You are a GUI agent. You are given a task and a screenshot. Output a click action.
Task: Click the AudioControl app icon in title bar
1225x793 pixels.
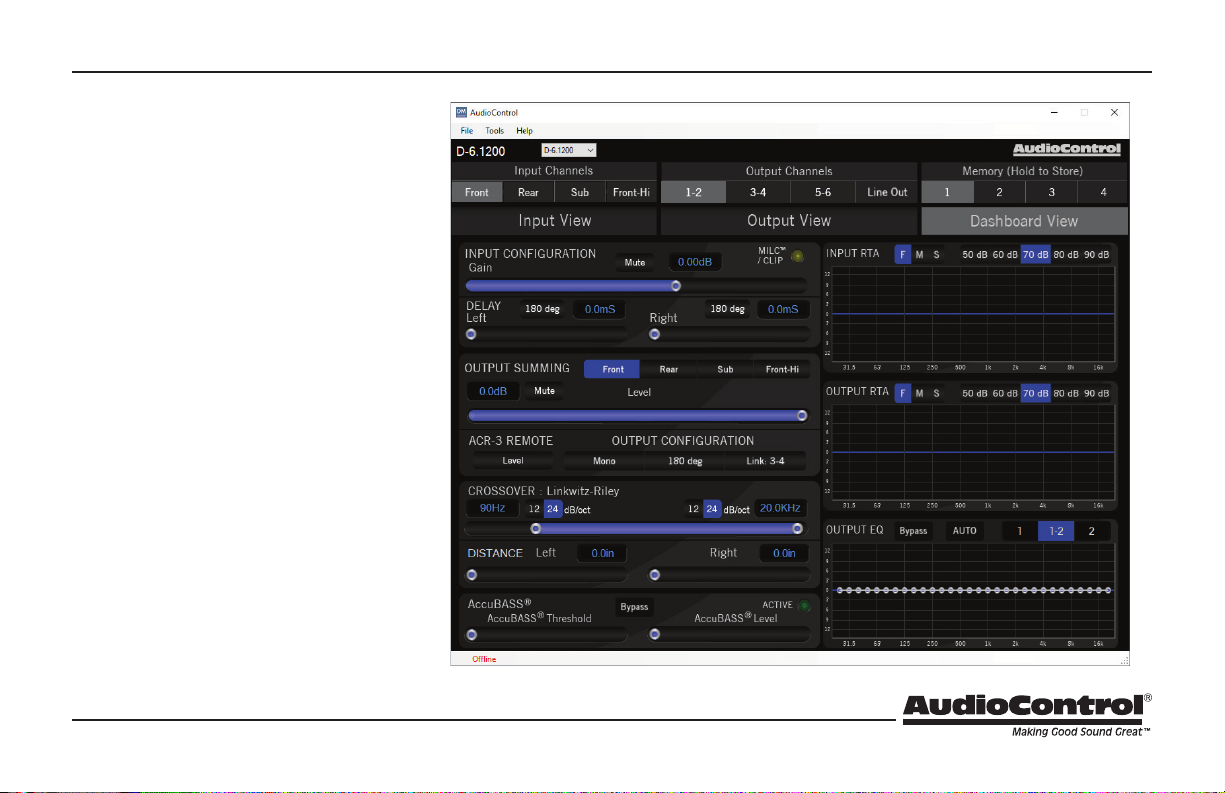tap(461, 113)
